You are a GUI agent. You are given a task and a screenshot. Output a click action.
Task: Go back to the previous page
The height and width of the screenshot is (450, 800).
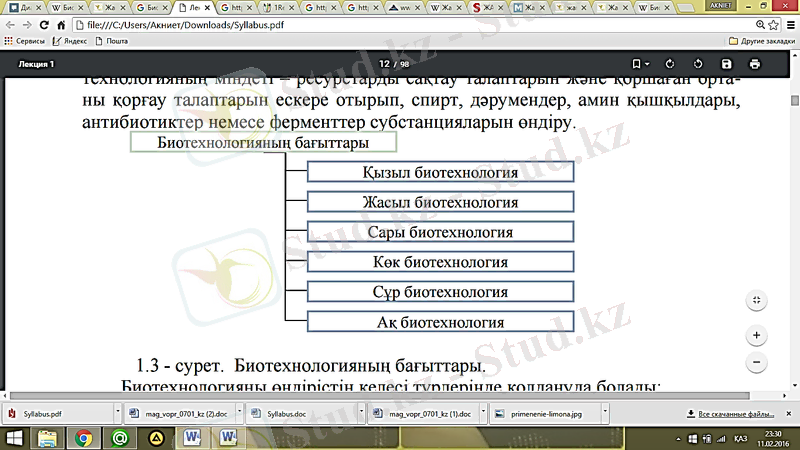tap(10, 25)
